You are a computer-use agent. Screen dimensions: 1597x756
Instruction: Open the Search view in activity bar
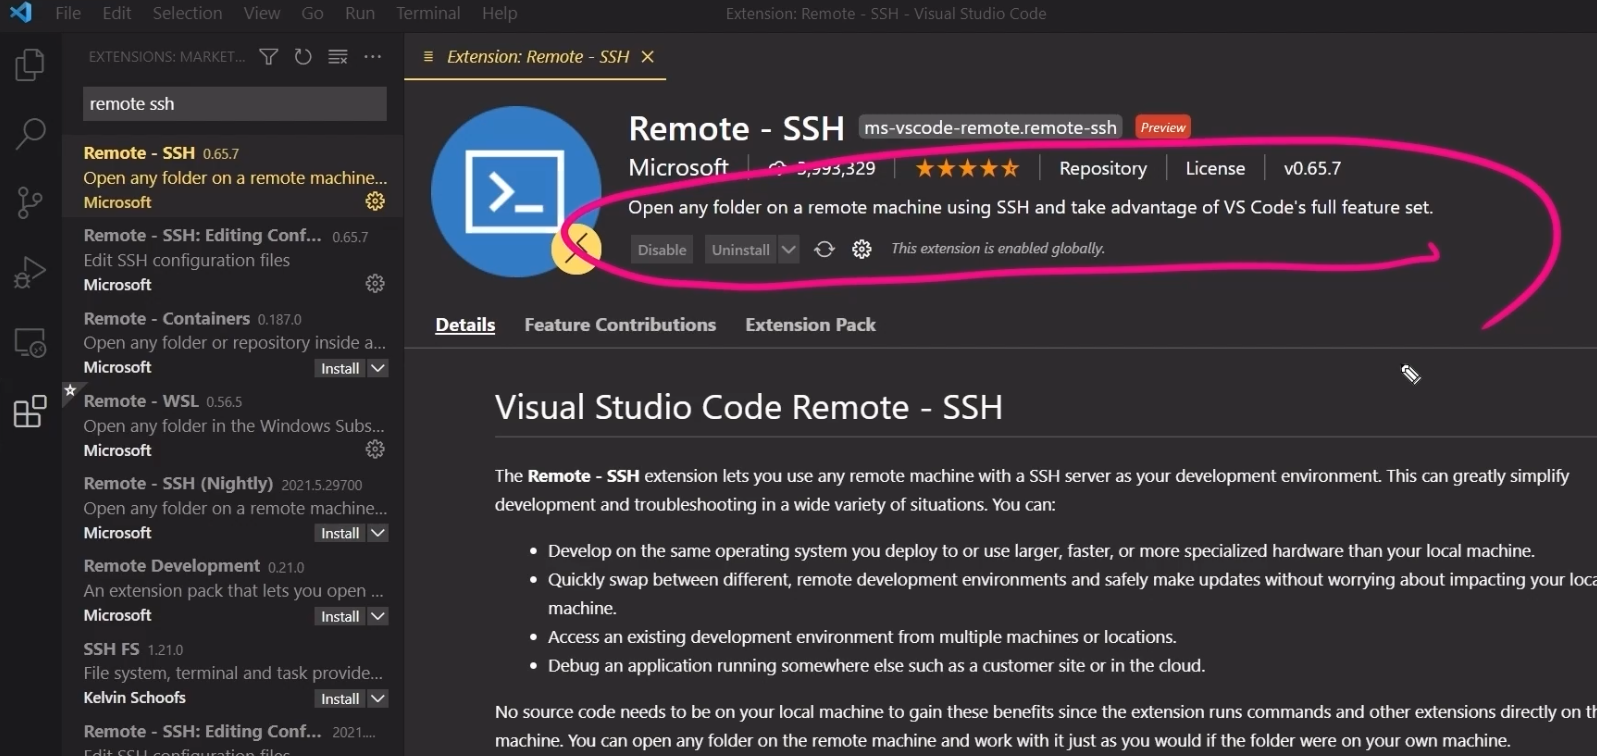pos(30,133)
